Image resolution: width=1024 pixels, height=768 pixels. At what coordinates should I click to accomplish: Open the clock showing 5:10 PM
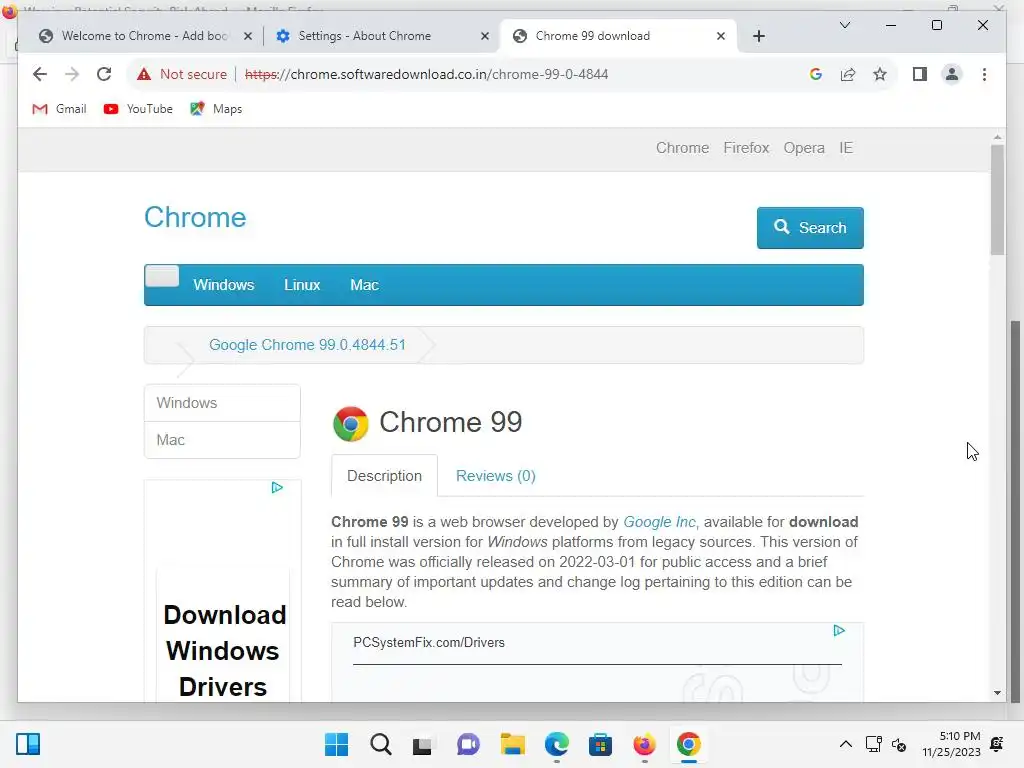coord(952,744)
